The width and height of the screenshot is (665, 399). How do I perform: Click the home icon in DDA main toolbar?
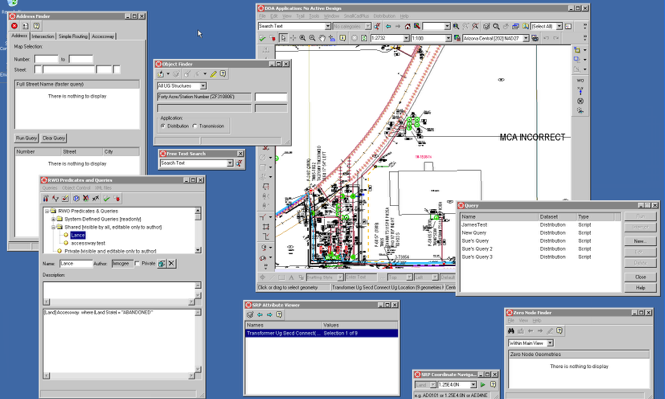click(x=408, y=26)
